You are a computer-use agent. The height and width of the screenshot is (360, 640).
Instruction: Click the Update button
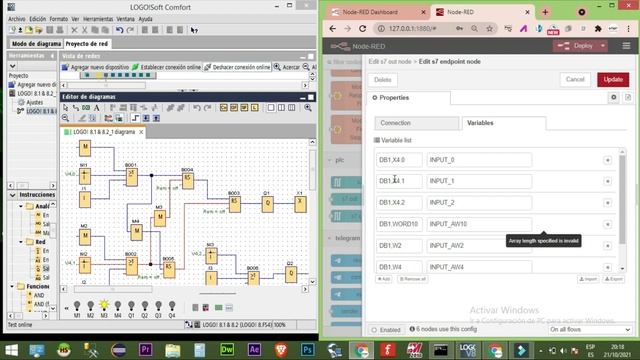613,80
